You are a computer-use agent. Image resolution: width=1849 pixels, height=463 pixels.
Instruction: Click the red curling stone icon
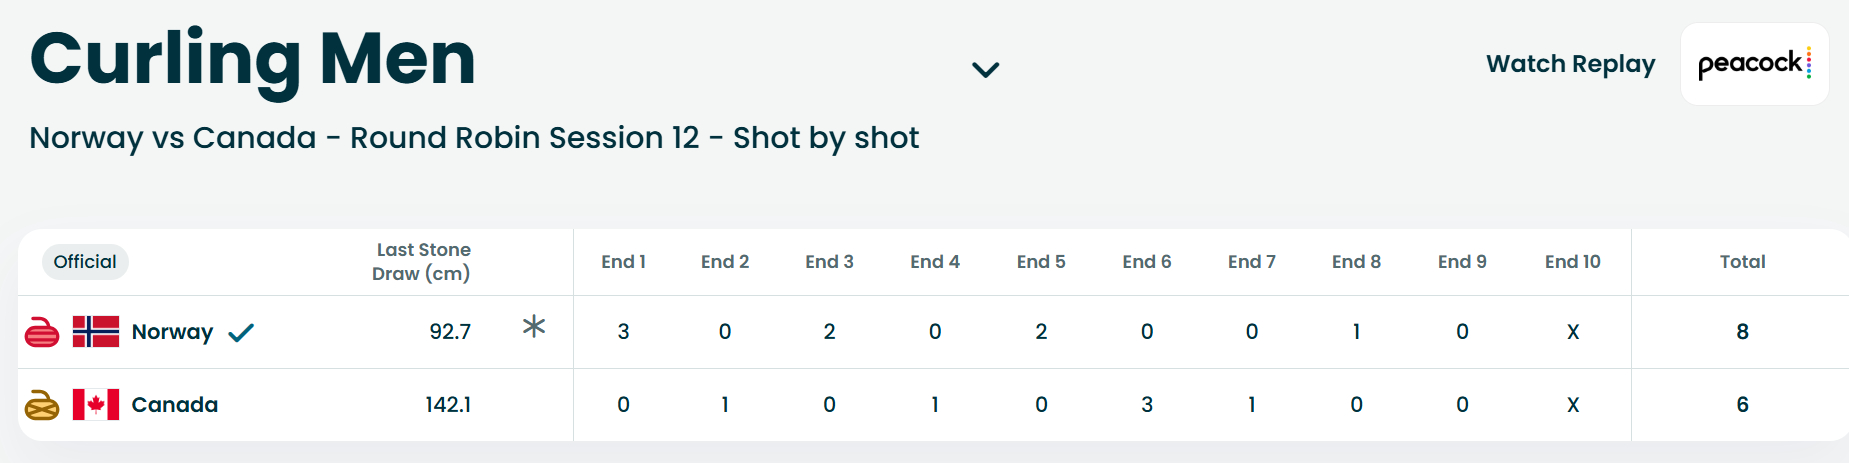coord(42,332)
